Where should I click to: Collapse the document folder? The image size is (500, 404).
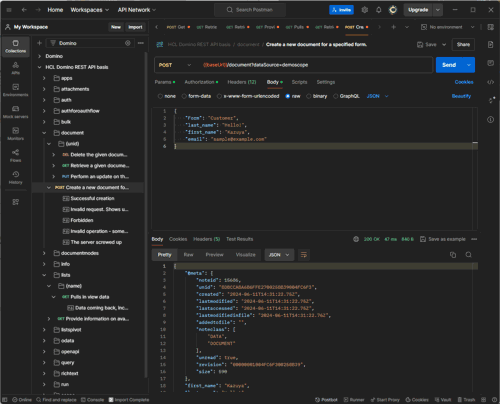44,133
